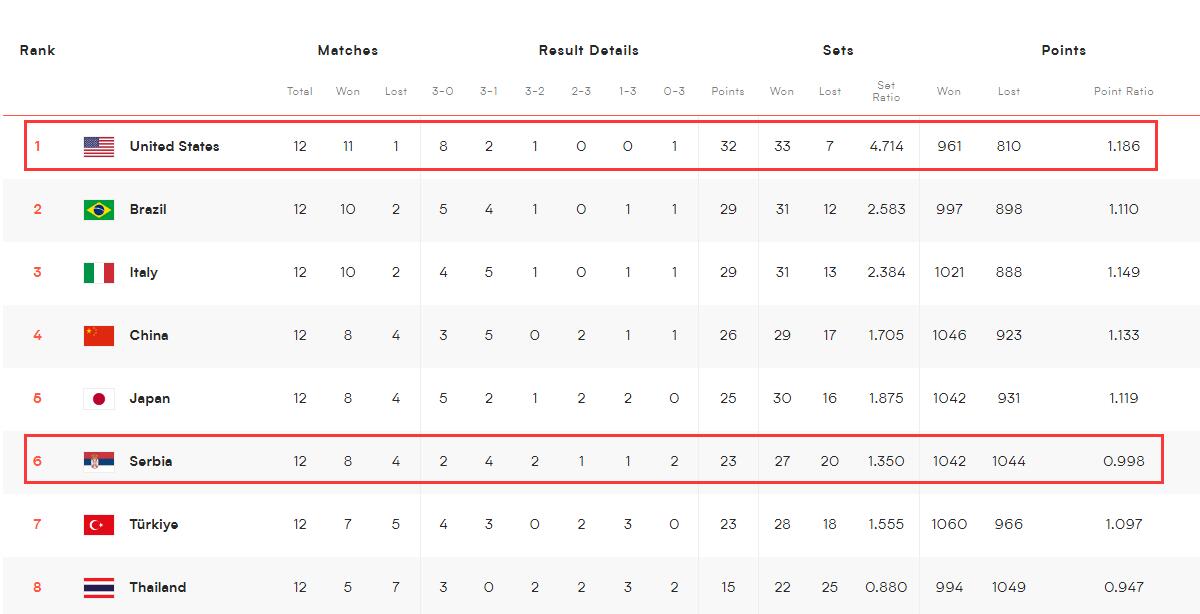1200x614 pixels.
Task: Click the Matches column group header
Action: pyautogui.click(x=347, y=50)
